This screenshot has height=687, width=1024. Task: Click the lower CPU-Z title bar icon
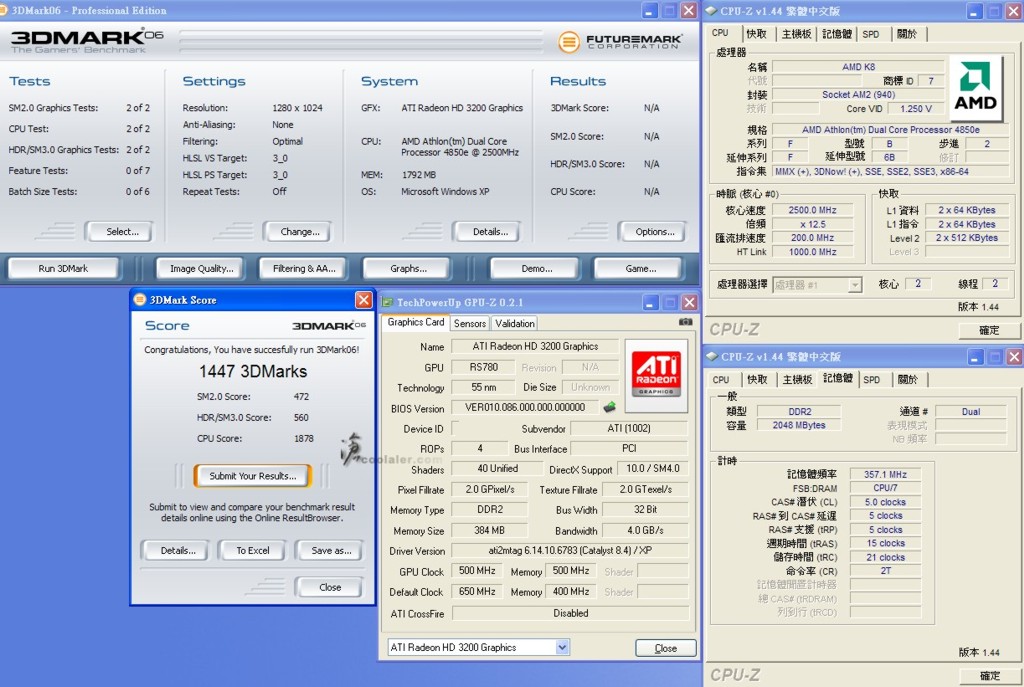712,357
